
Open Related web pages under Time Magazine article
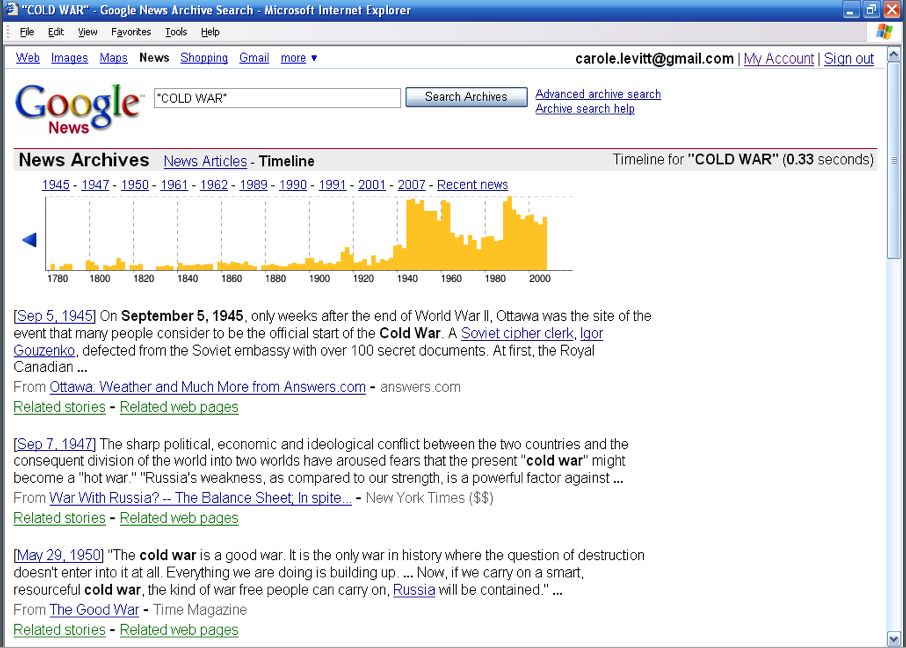(x=179, y=630)
